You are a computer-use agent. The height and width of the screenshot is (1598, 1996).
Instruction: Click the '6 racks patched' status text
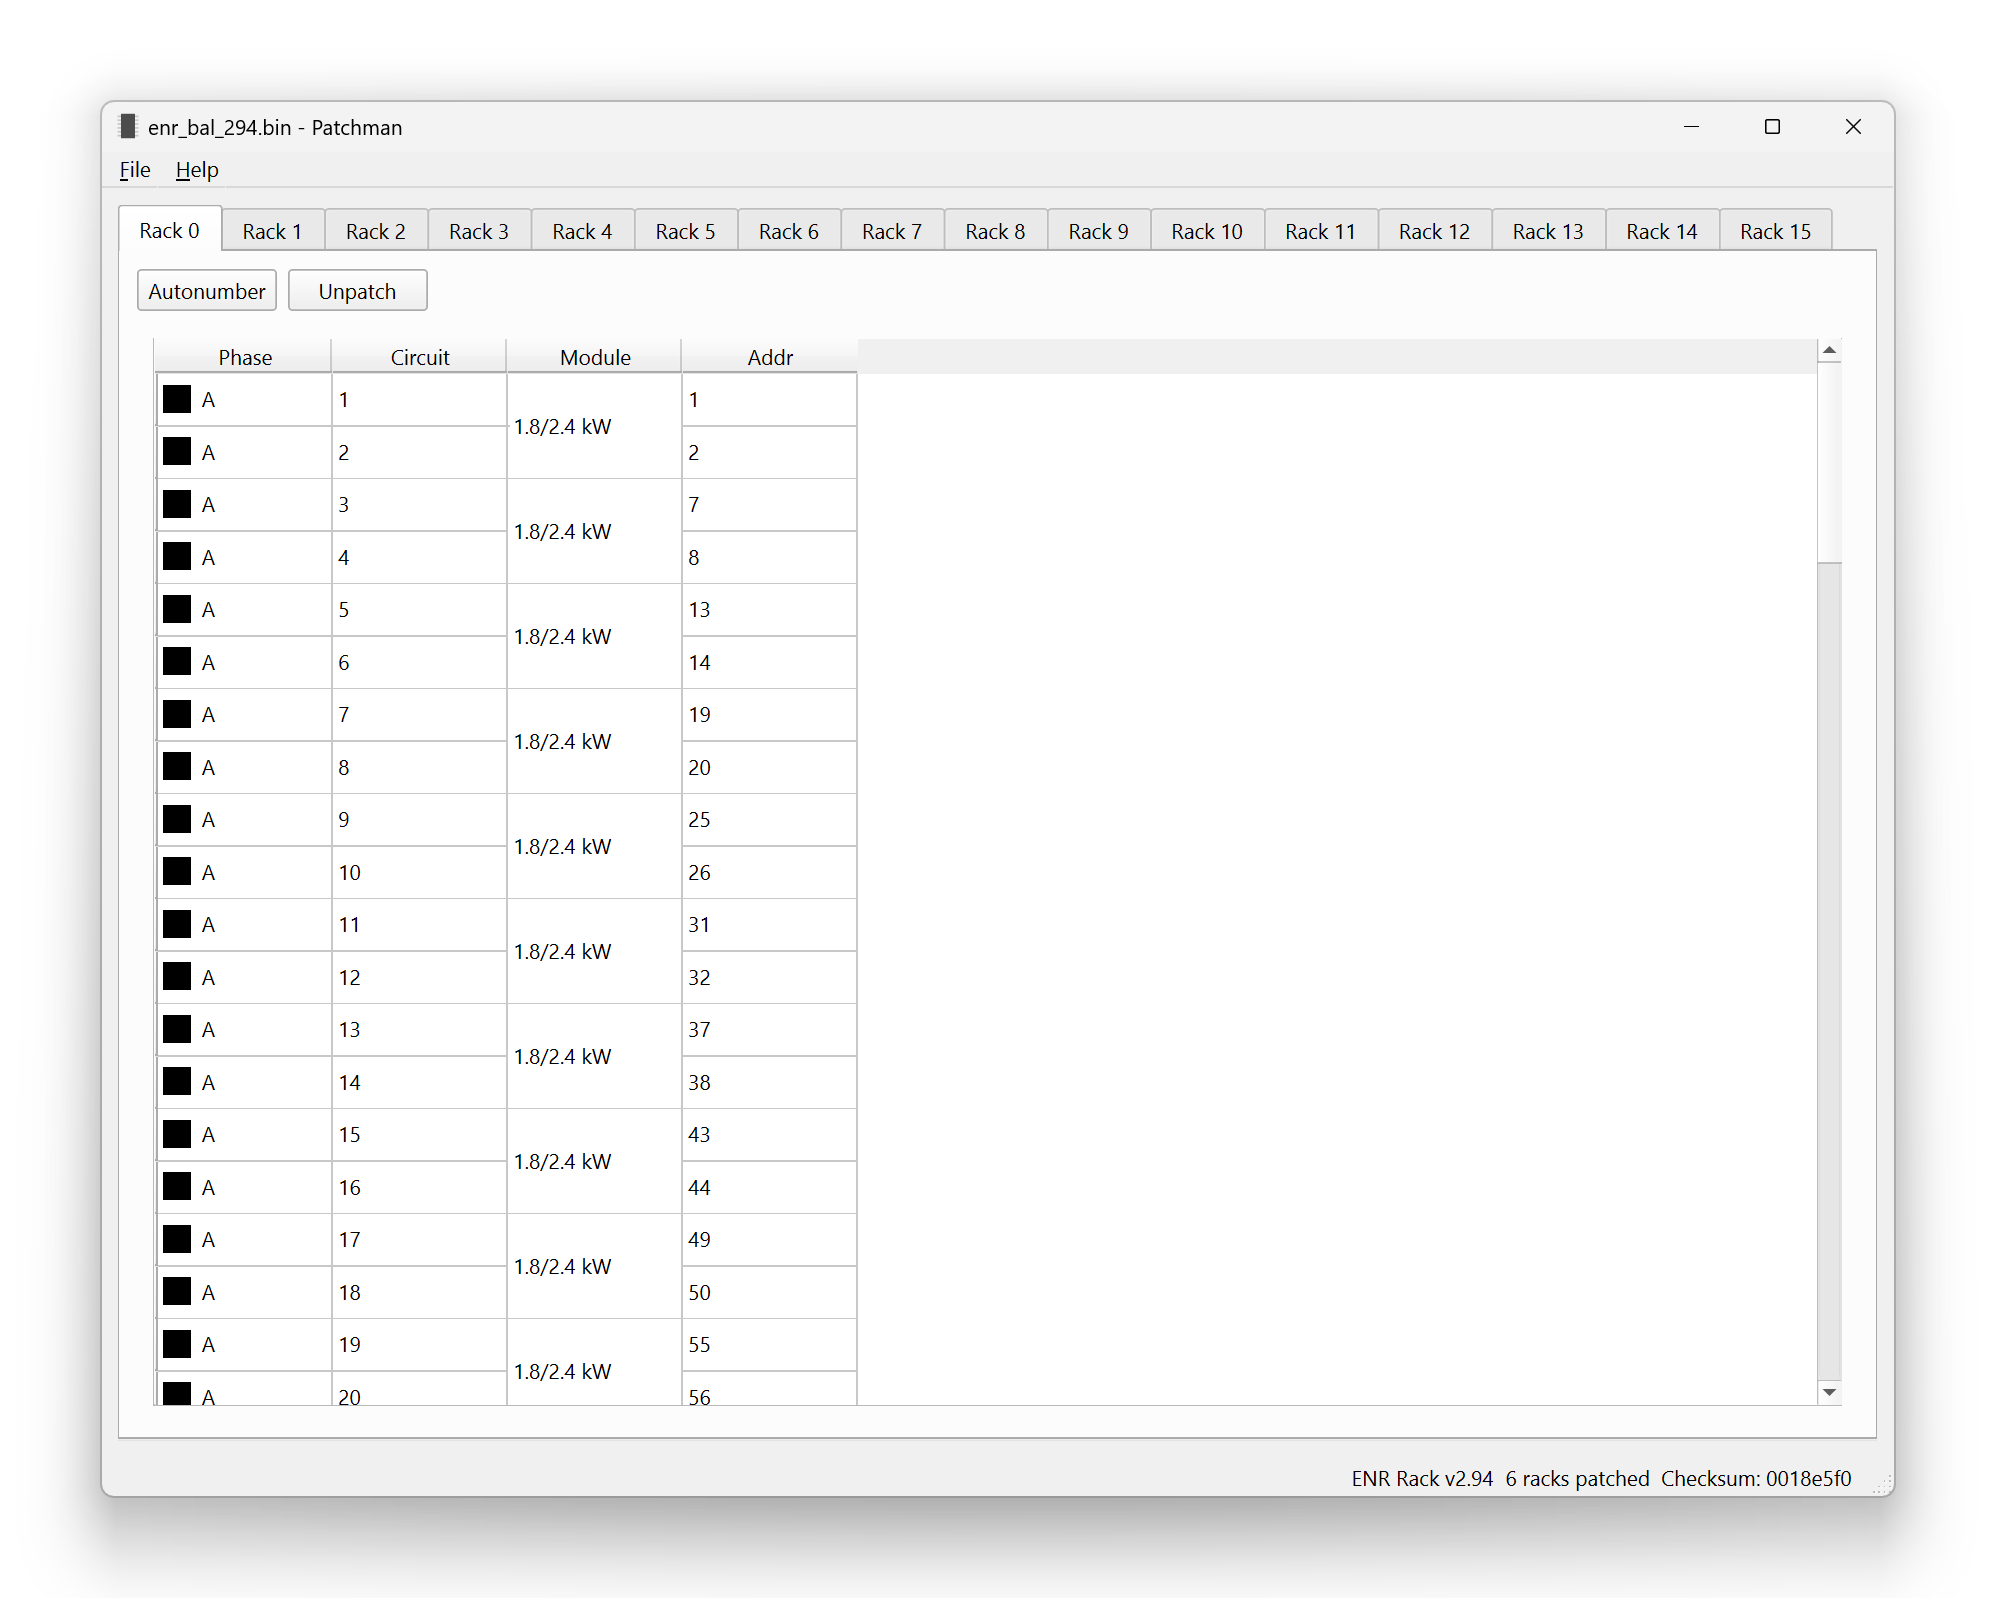(1577, 1478)
